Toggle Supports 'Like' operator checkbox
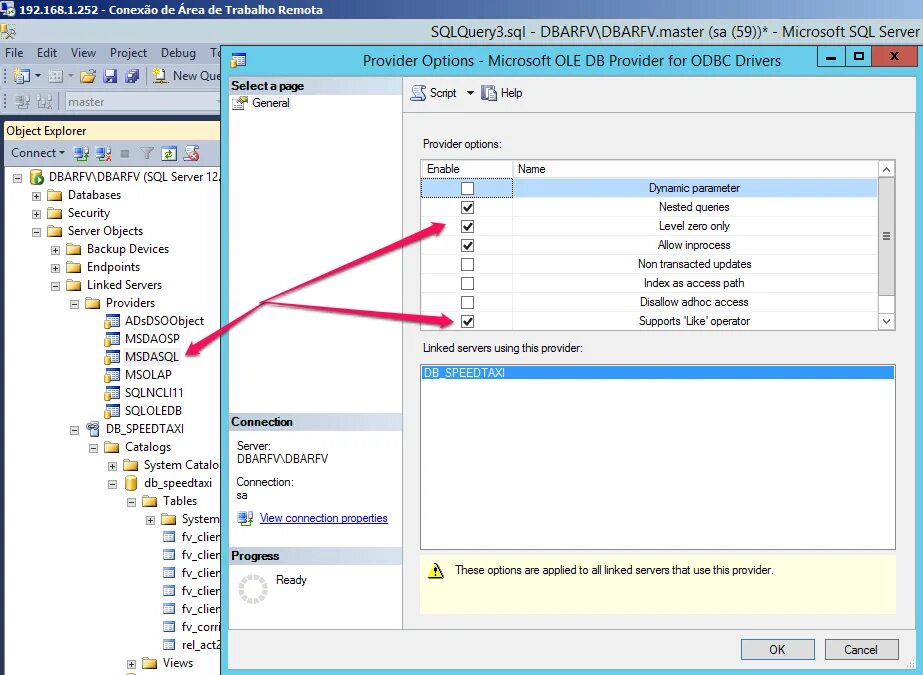Image resolution: width=923 pixels, height=675 pixels. point(467,321)
